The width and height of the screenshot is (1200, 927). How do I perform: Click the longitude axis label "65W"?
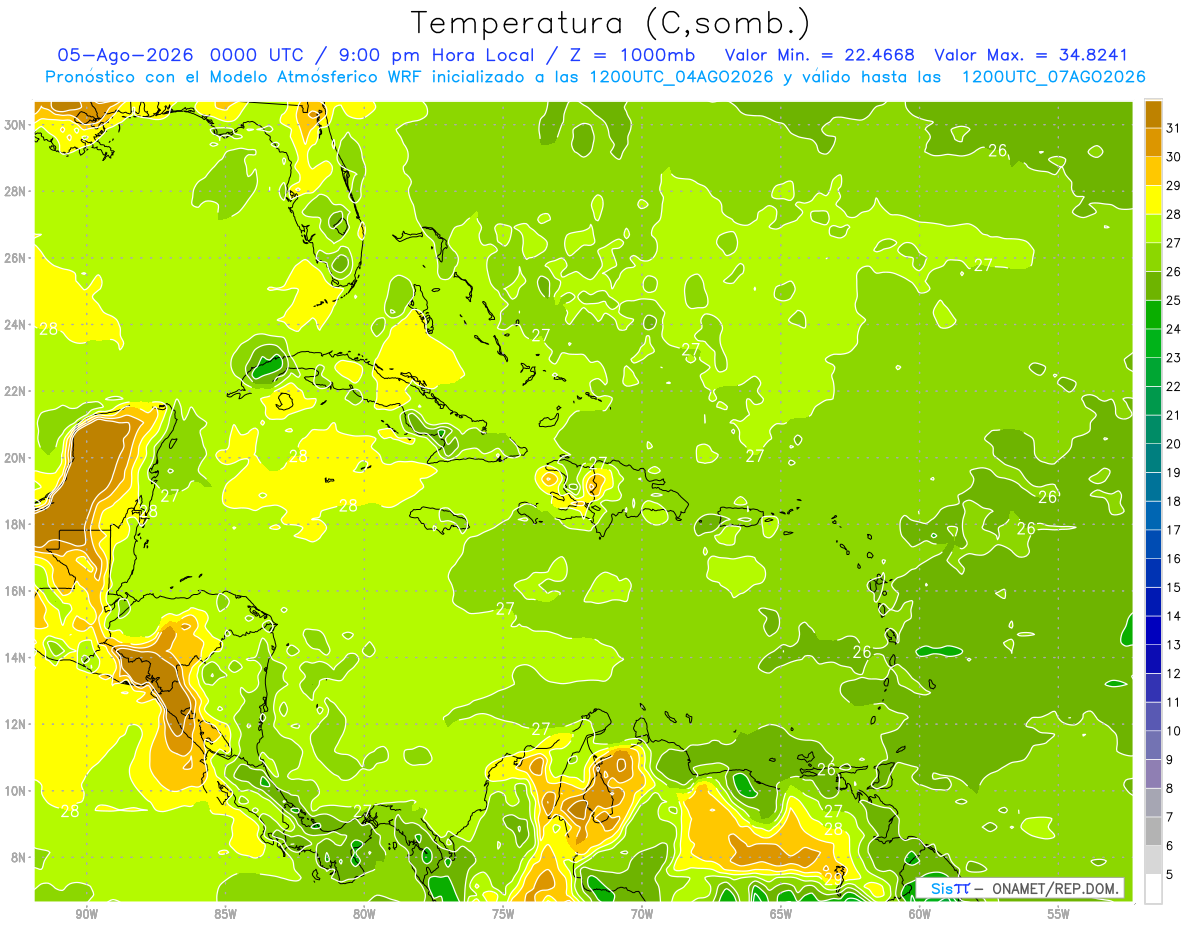(x=781, y=914)
